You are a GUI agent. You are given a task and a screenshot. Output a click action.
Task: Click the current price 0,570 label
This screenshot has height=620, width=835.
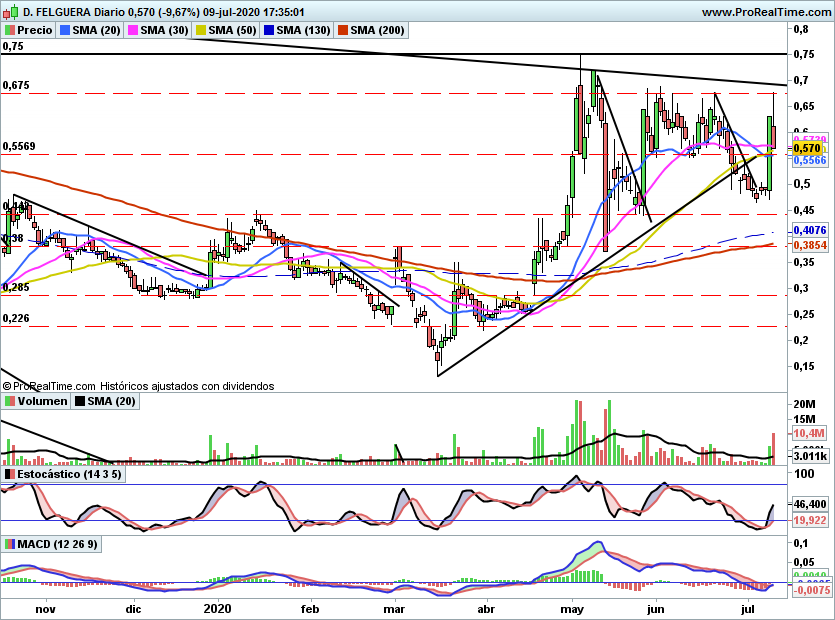pyautogui.click(x=807, y=148)
